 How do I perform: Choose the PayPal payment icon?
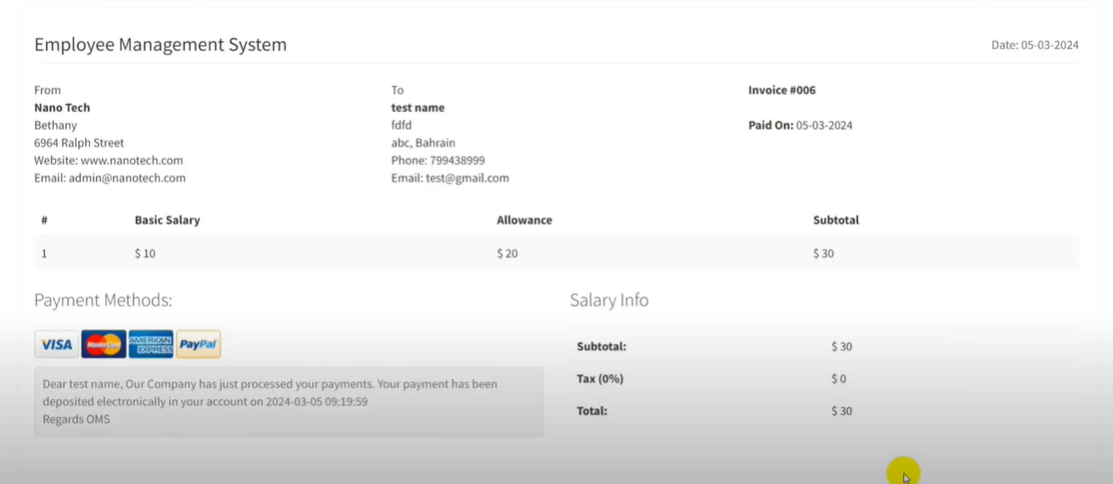[x=198, y=345]
